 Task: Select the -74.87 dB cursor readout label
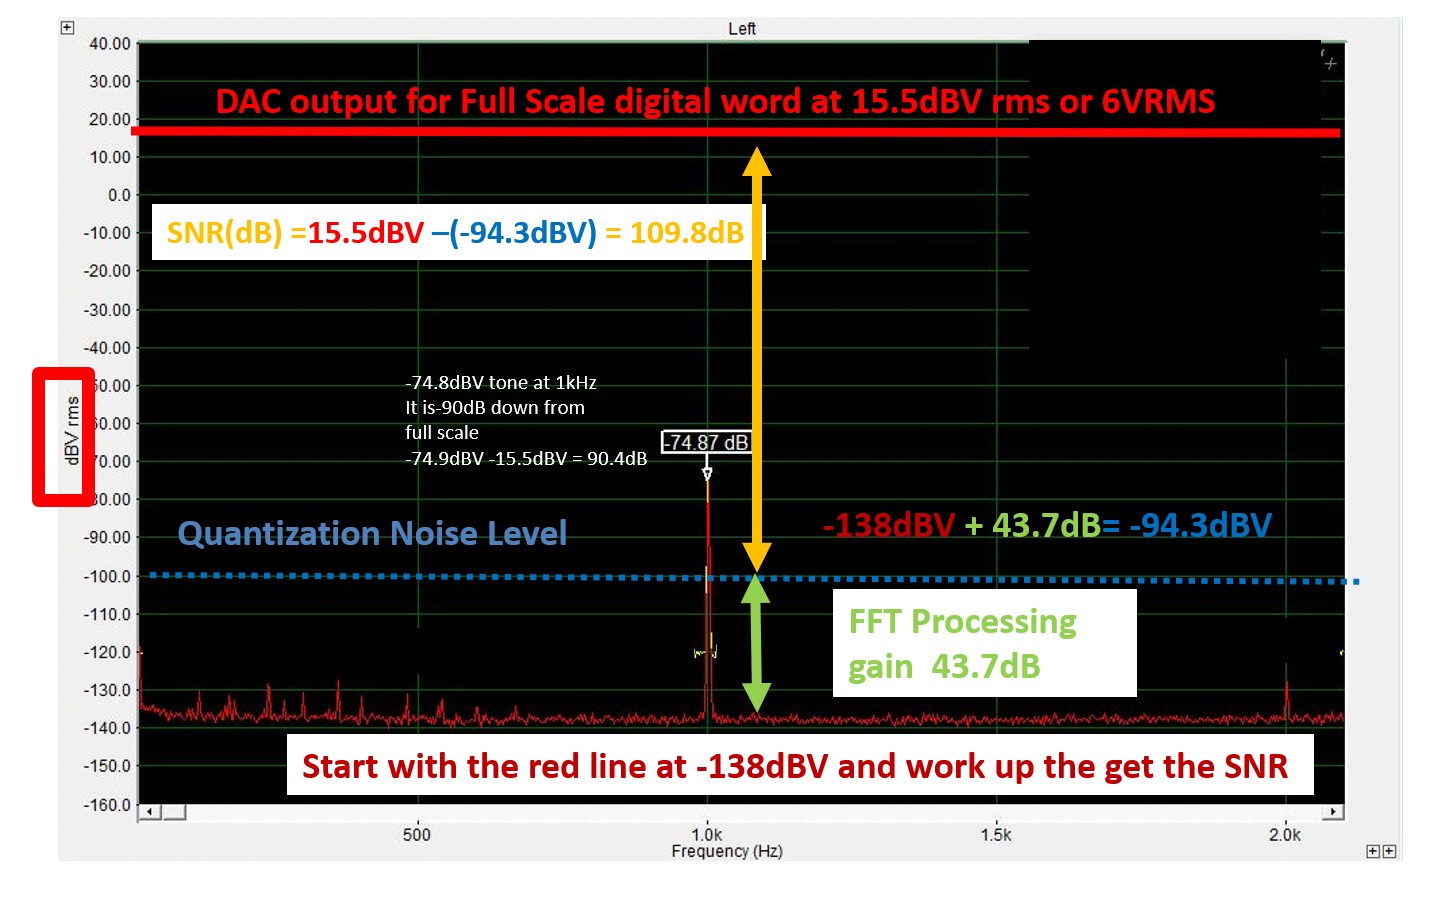coord(705,442)
